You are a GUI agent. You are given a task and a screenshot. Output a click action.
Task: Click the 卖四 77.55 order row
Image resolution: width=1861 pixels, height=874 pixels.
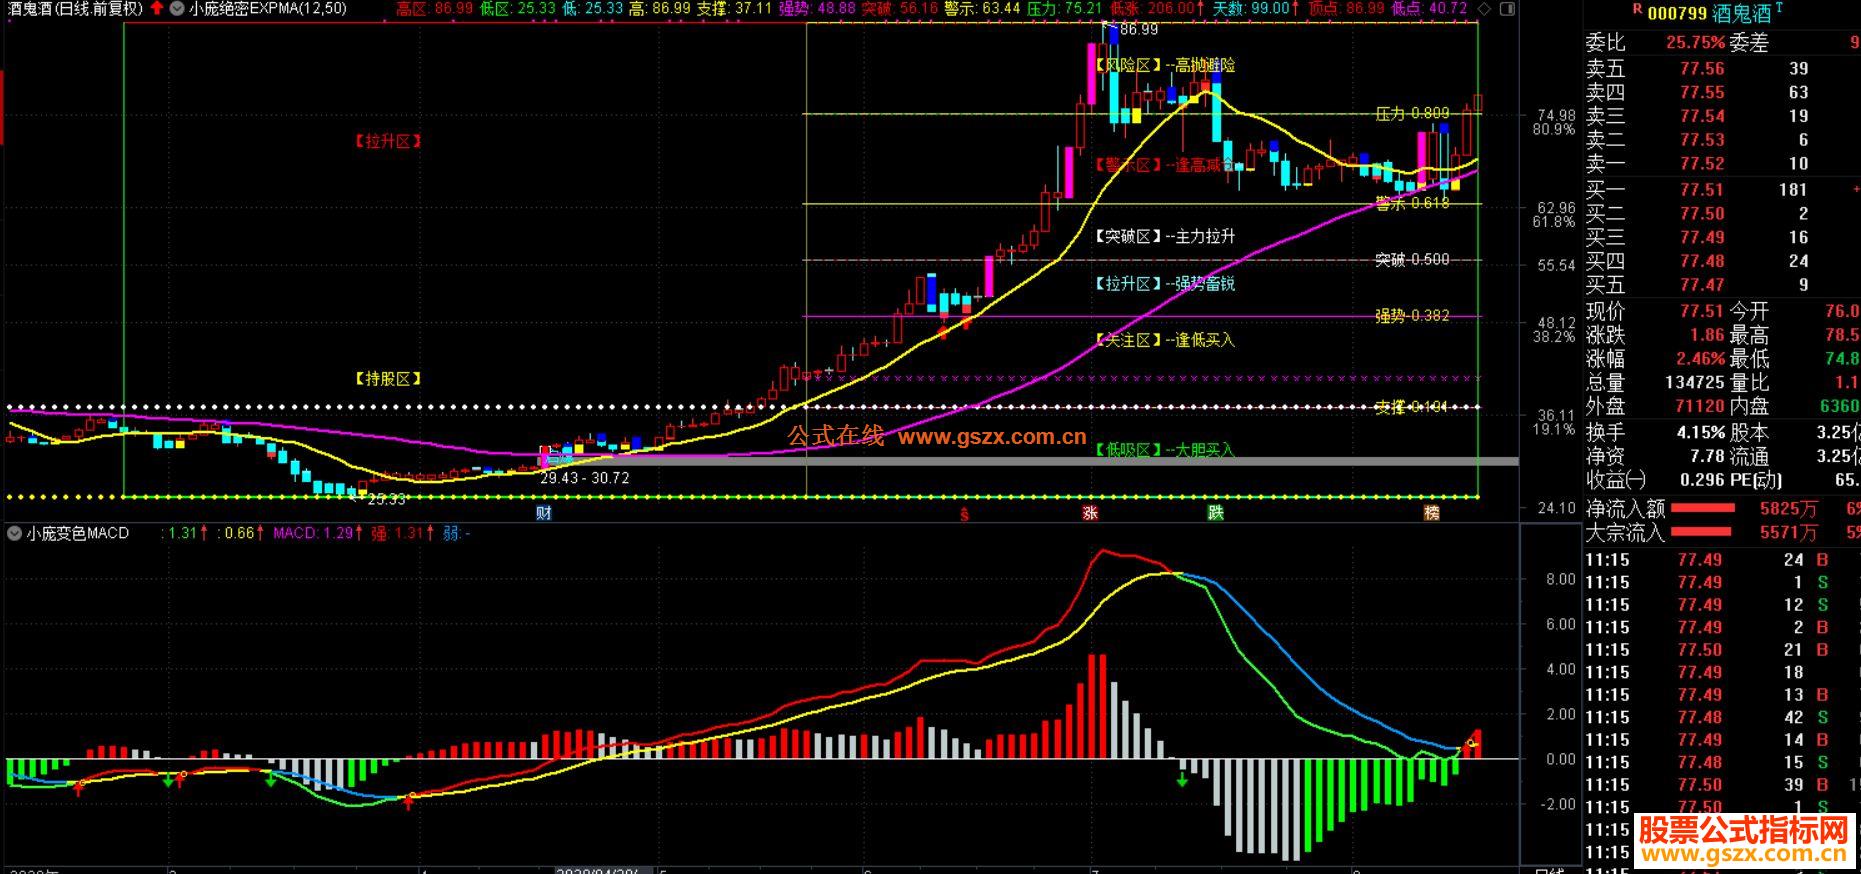click(1722, 92)
